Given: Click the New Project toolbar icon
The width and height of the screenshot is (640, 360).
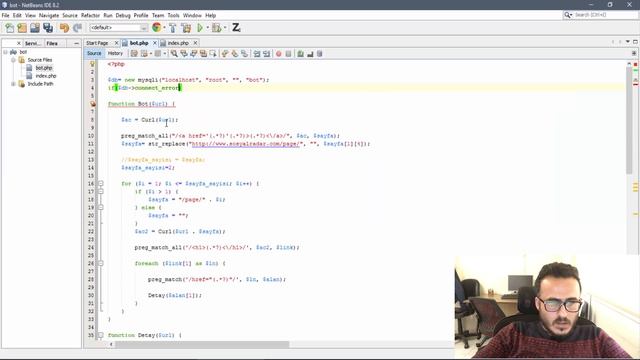Looking at the screenshot, I should (x=22, y=28).
